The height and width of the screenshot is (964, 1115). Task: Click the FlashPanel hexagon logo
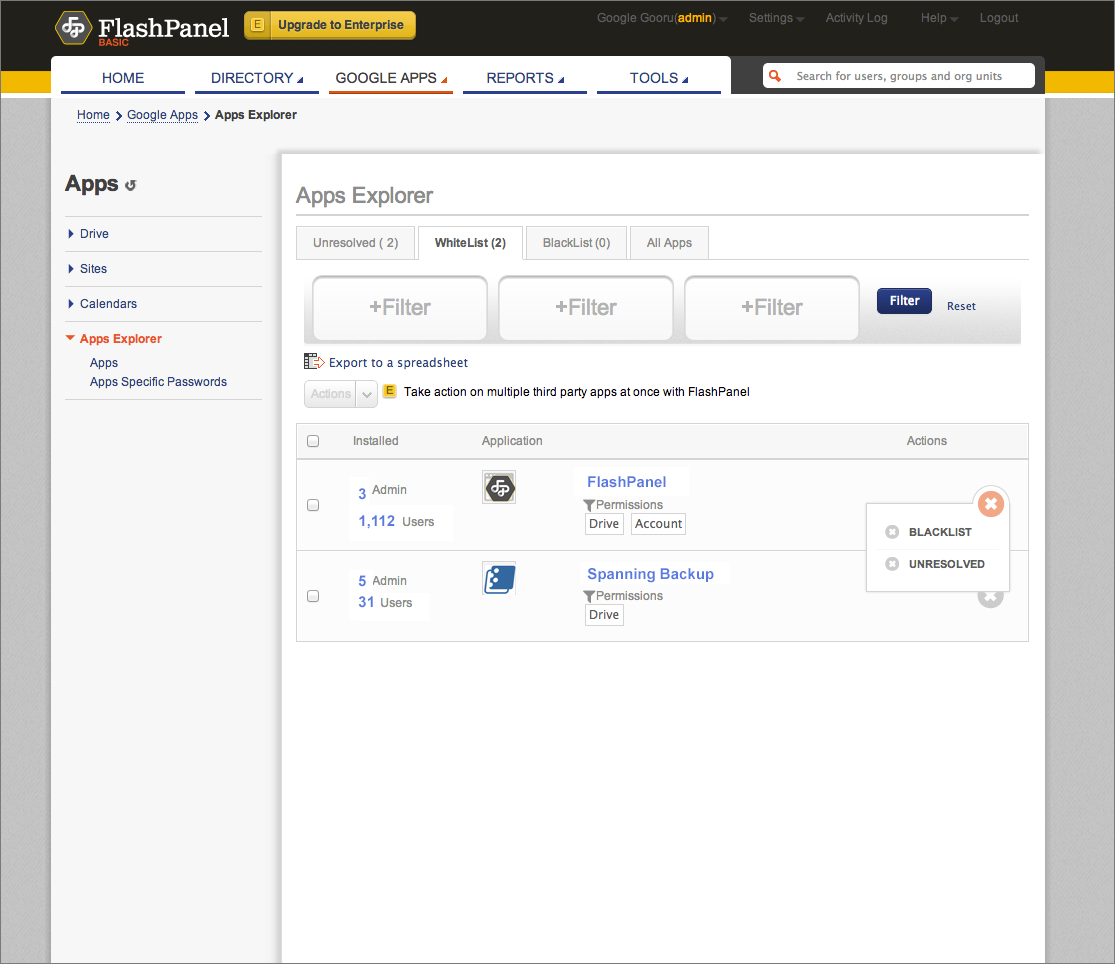point(73,28)
